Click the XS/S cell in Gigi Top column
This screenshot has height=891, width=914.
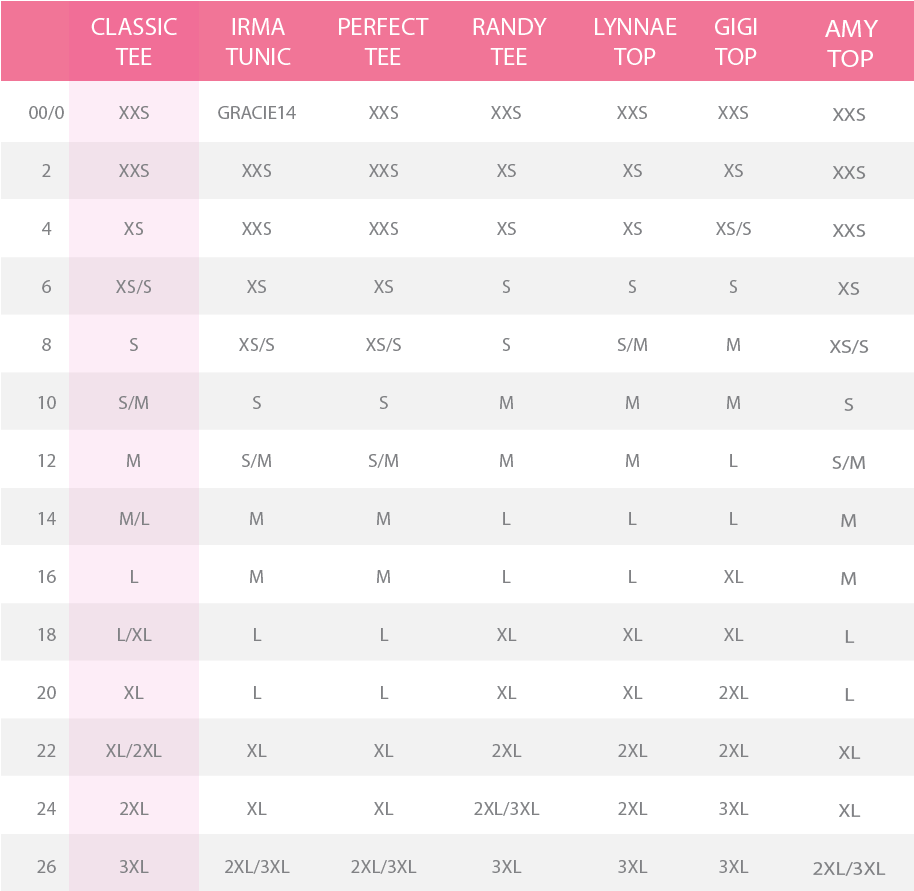point(733,229)
